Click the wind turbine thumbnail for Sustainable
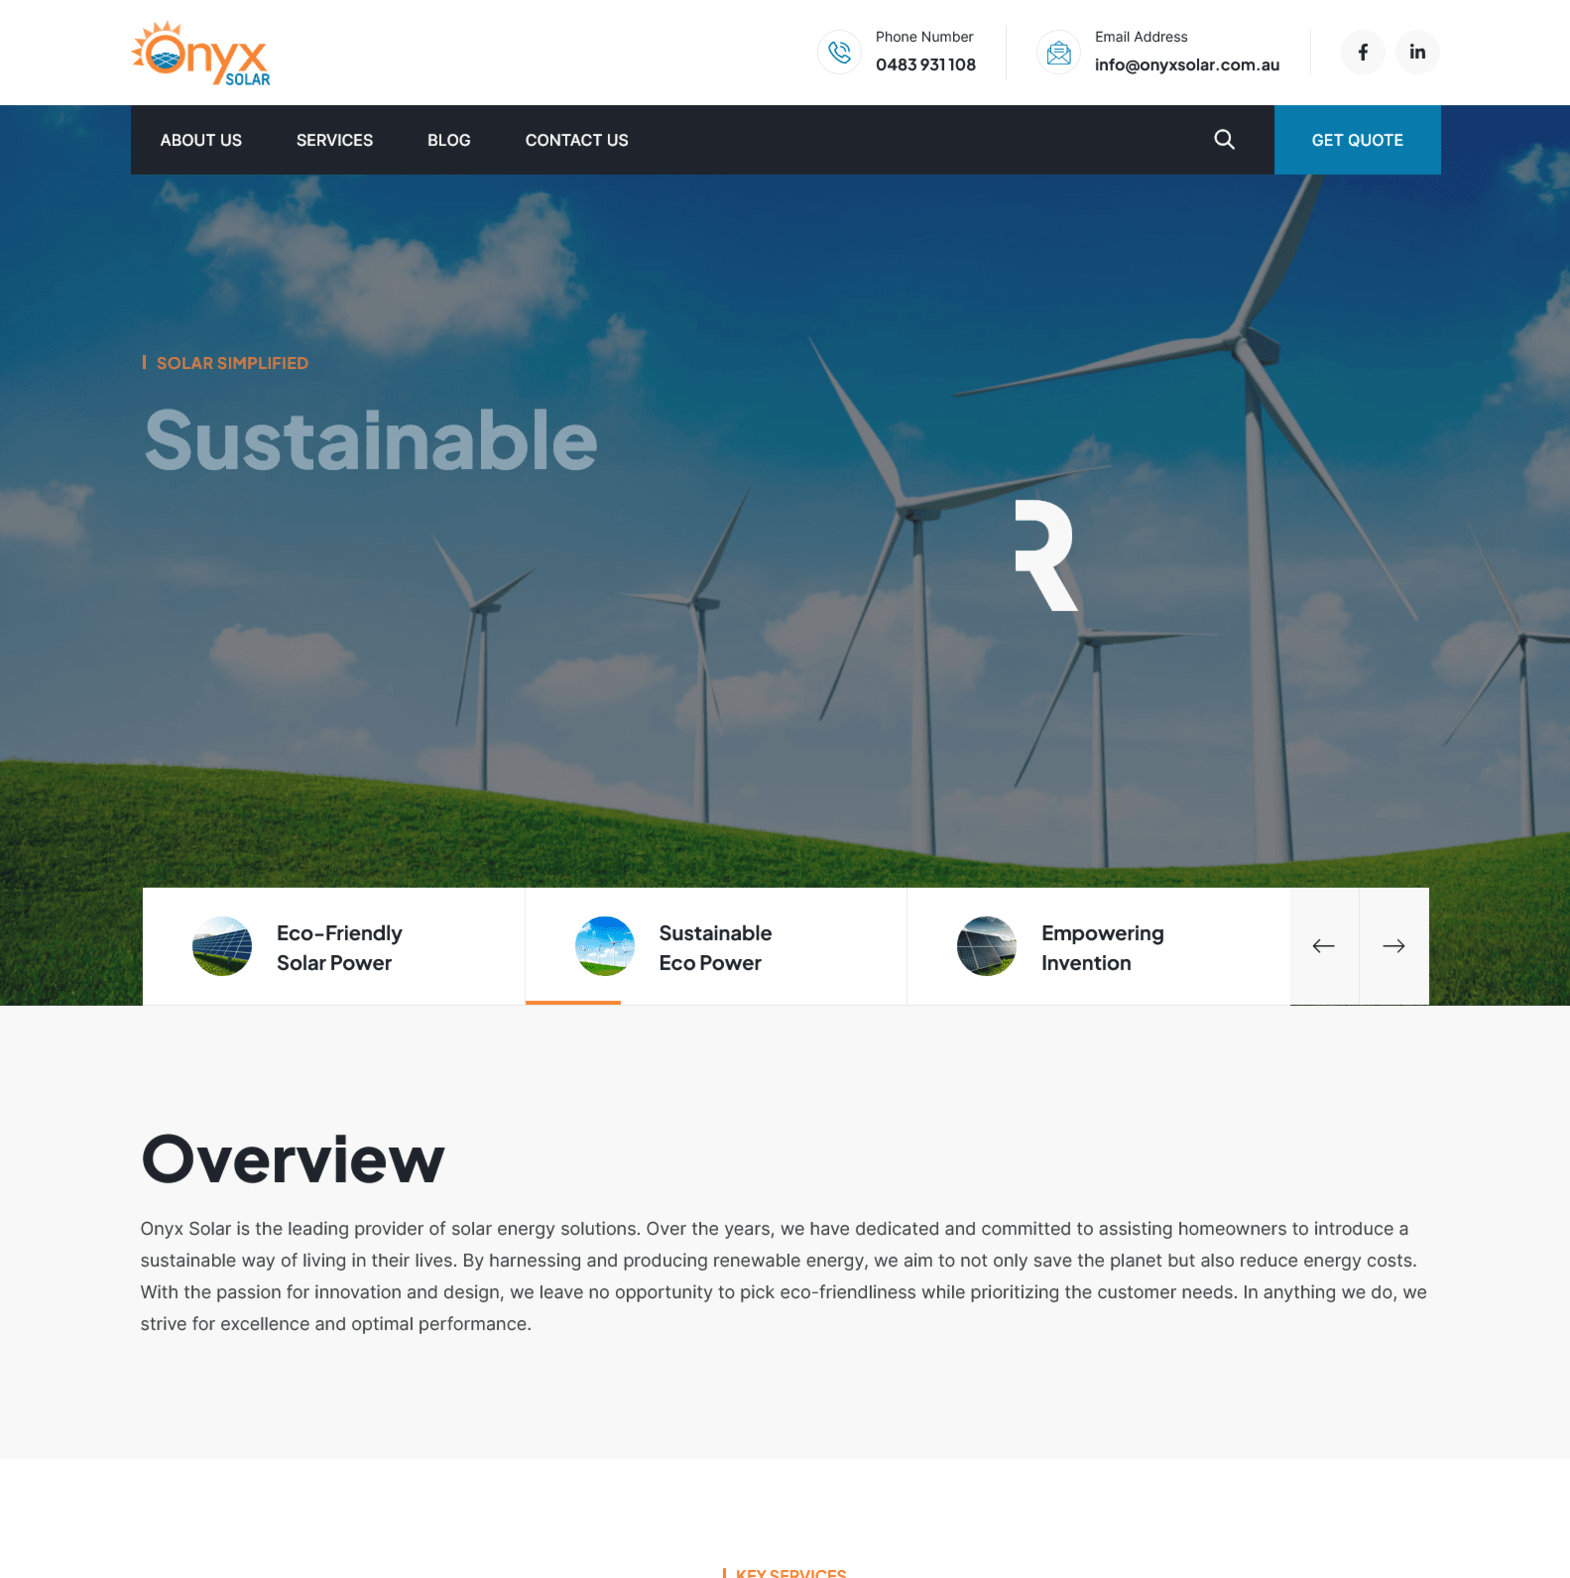Screen dimensions: 1570x1578 tap(605, 946)
